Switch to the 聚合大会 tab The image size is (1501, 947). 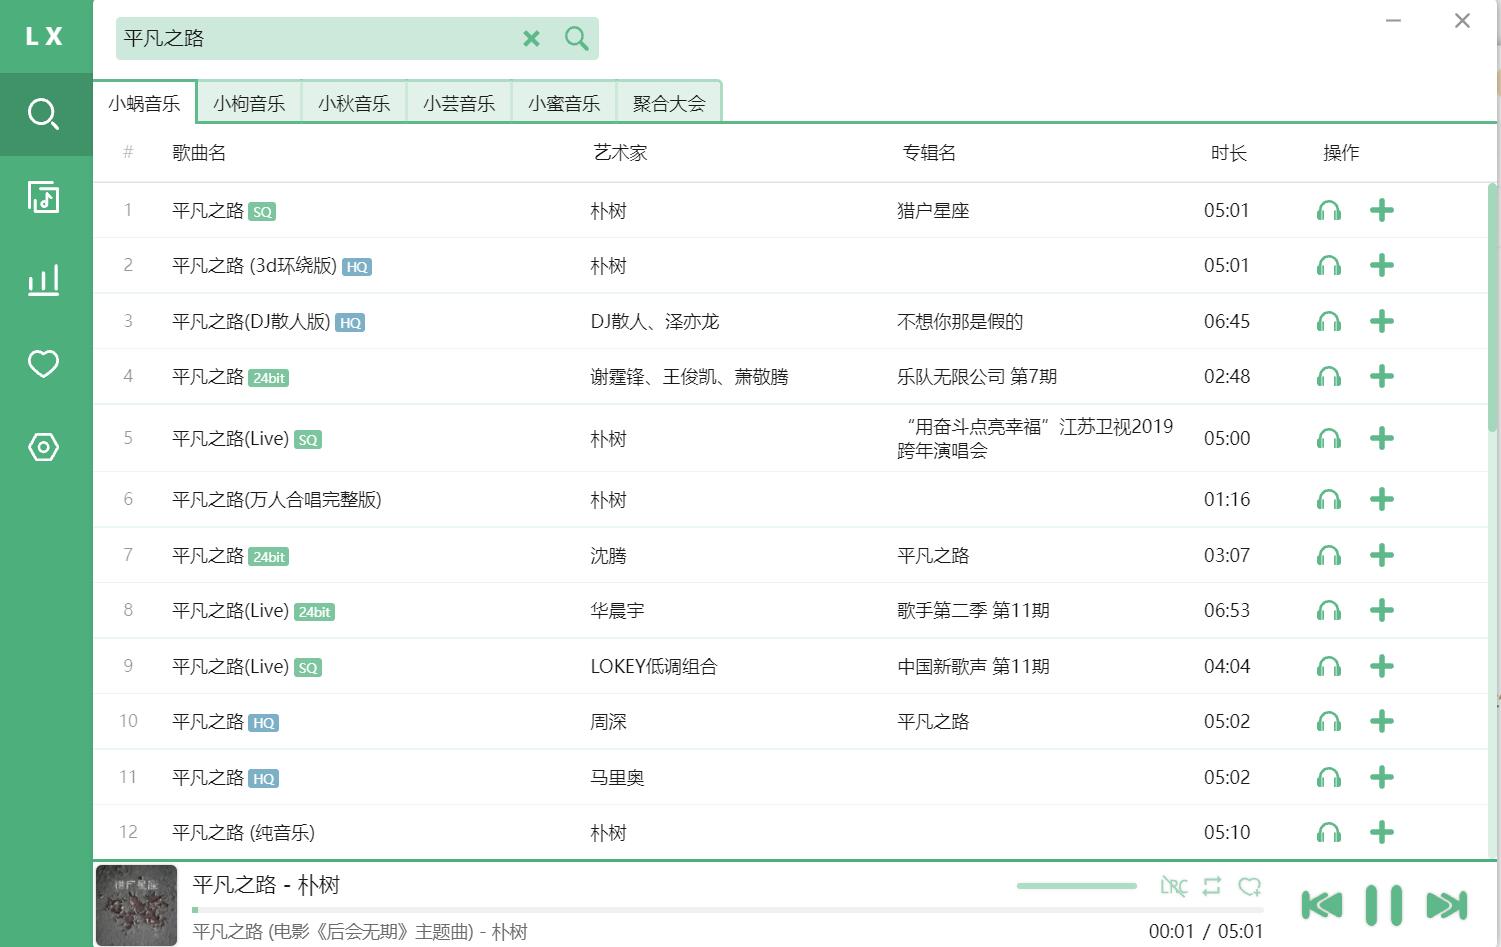669,103
